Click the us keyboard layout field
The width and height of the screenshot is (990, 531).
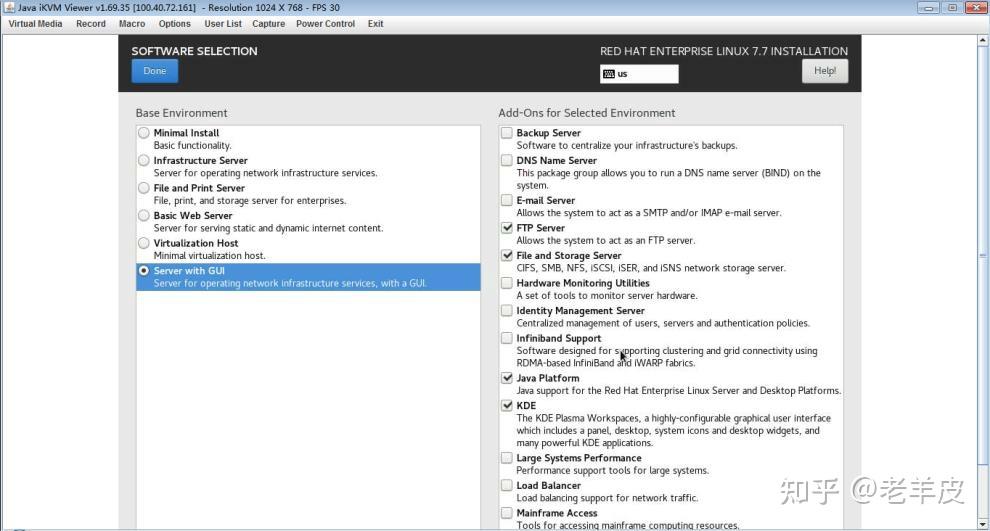tap(639, 74)
